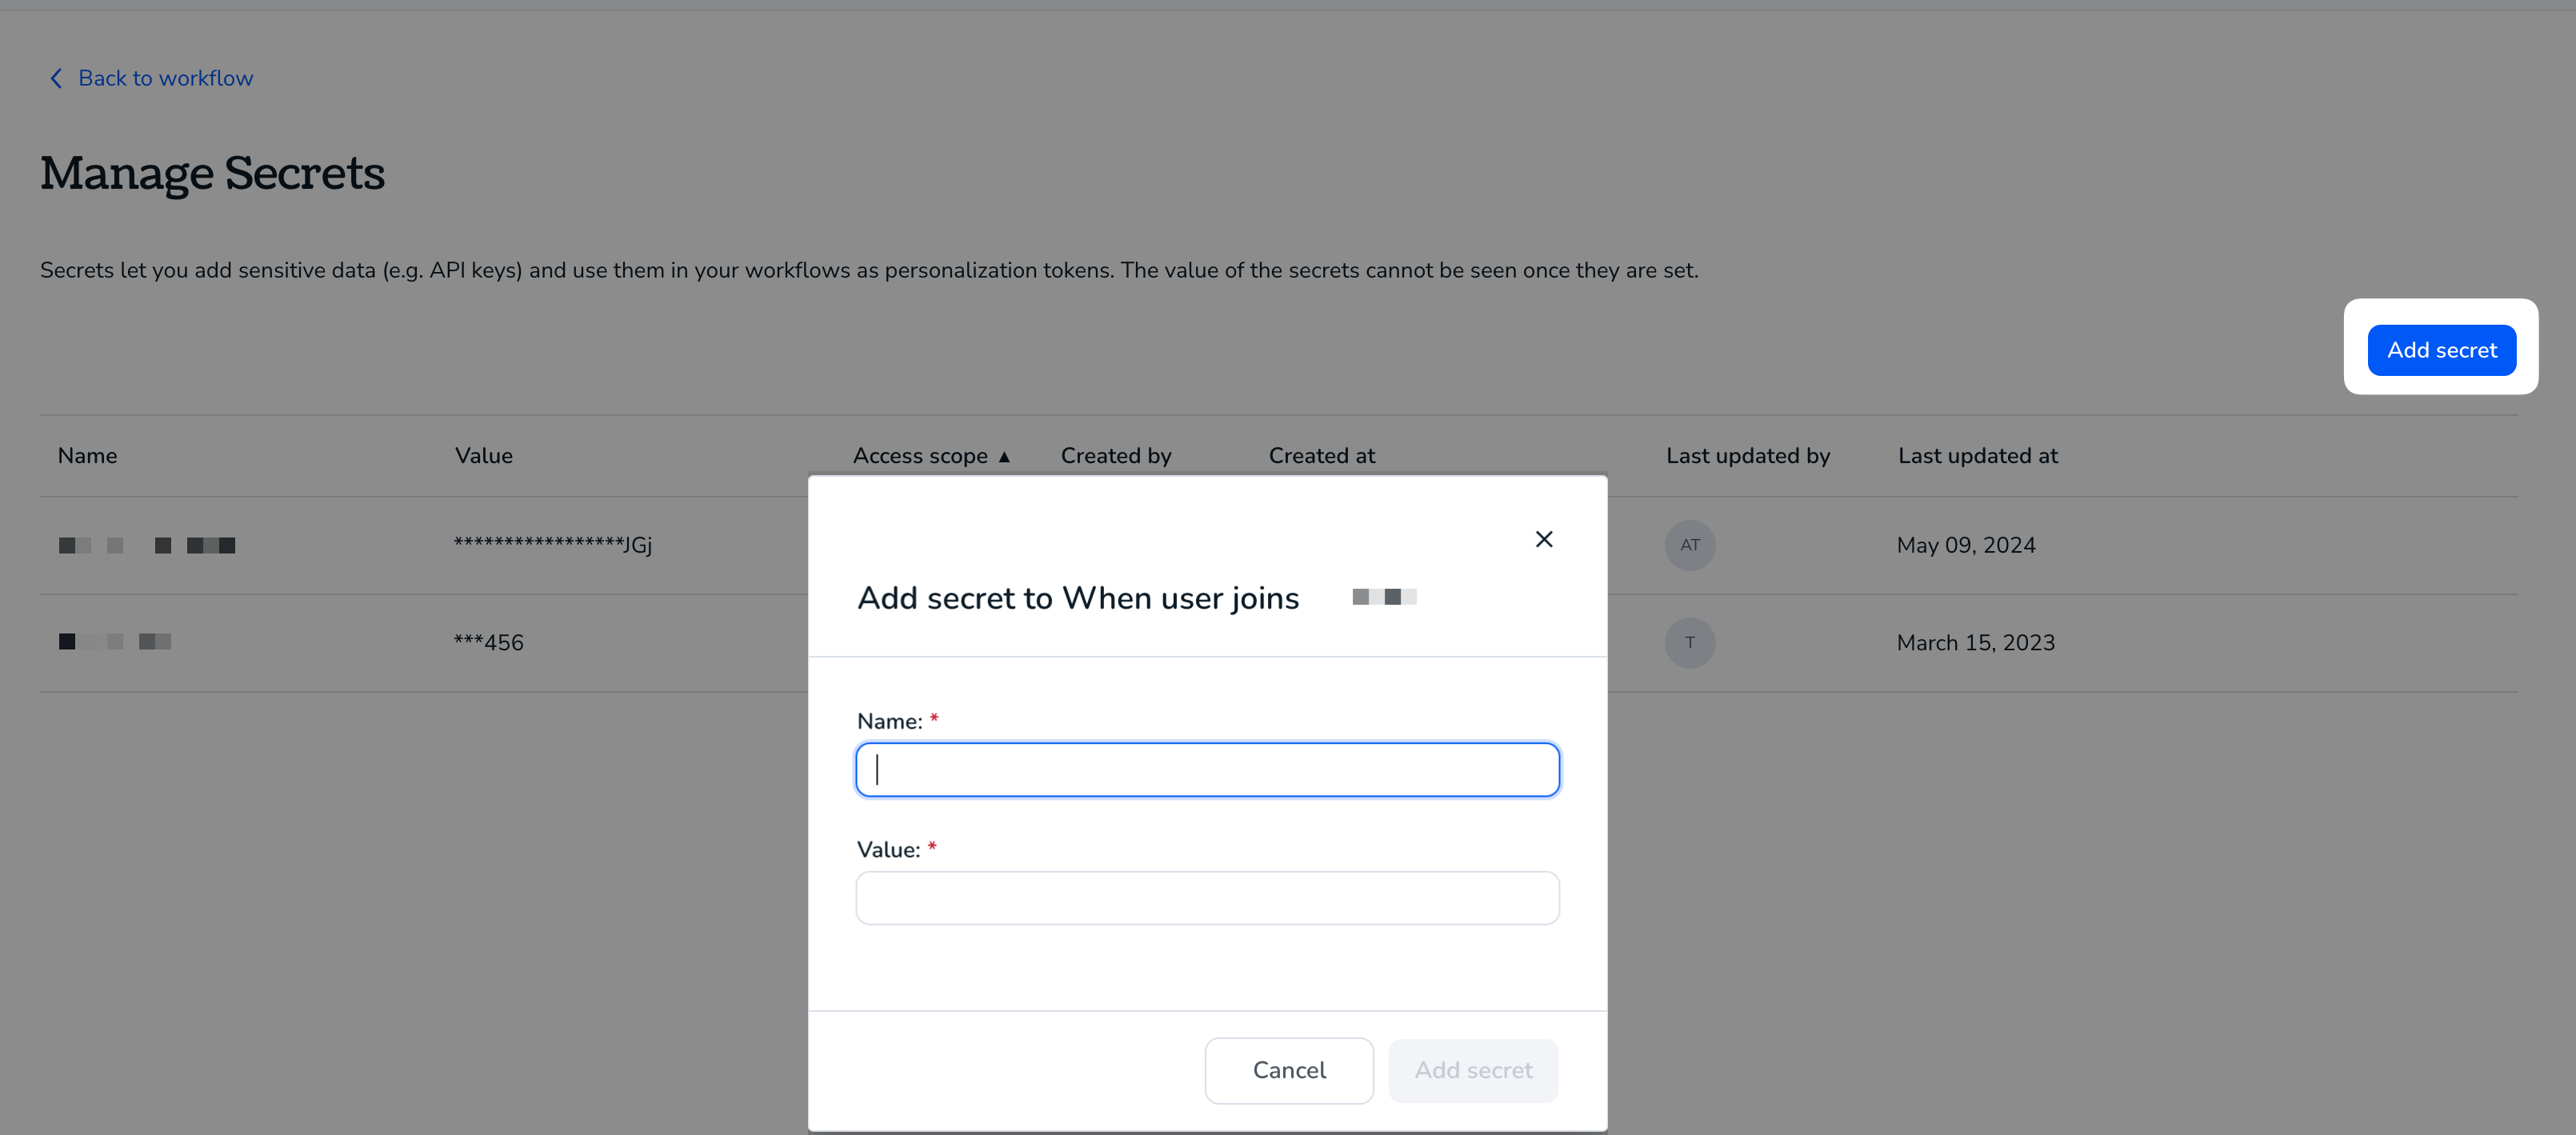The width and height of the screenshot is (2576, 1135).
Task: Sort by Last updated by column
Action: pos(1748,456)
